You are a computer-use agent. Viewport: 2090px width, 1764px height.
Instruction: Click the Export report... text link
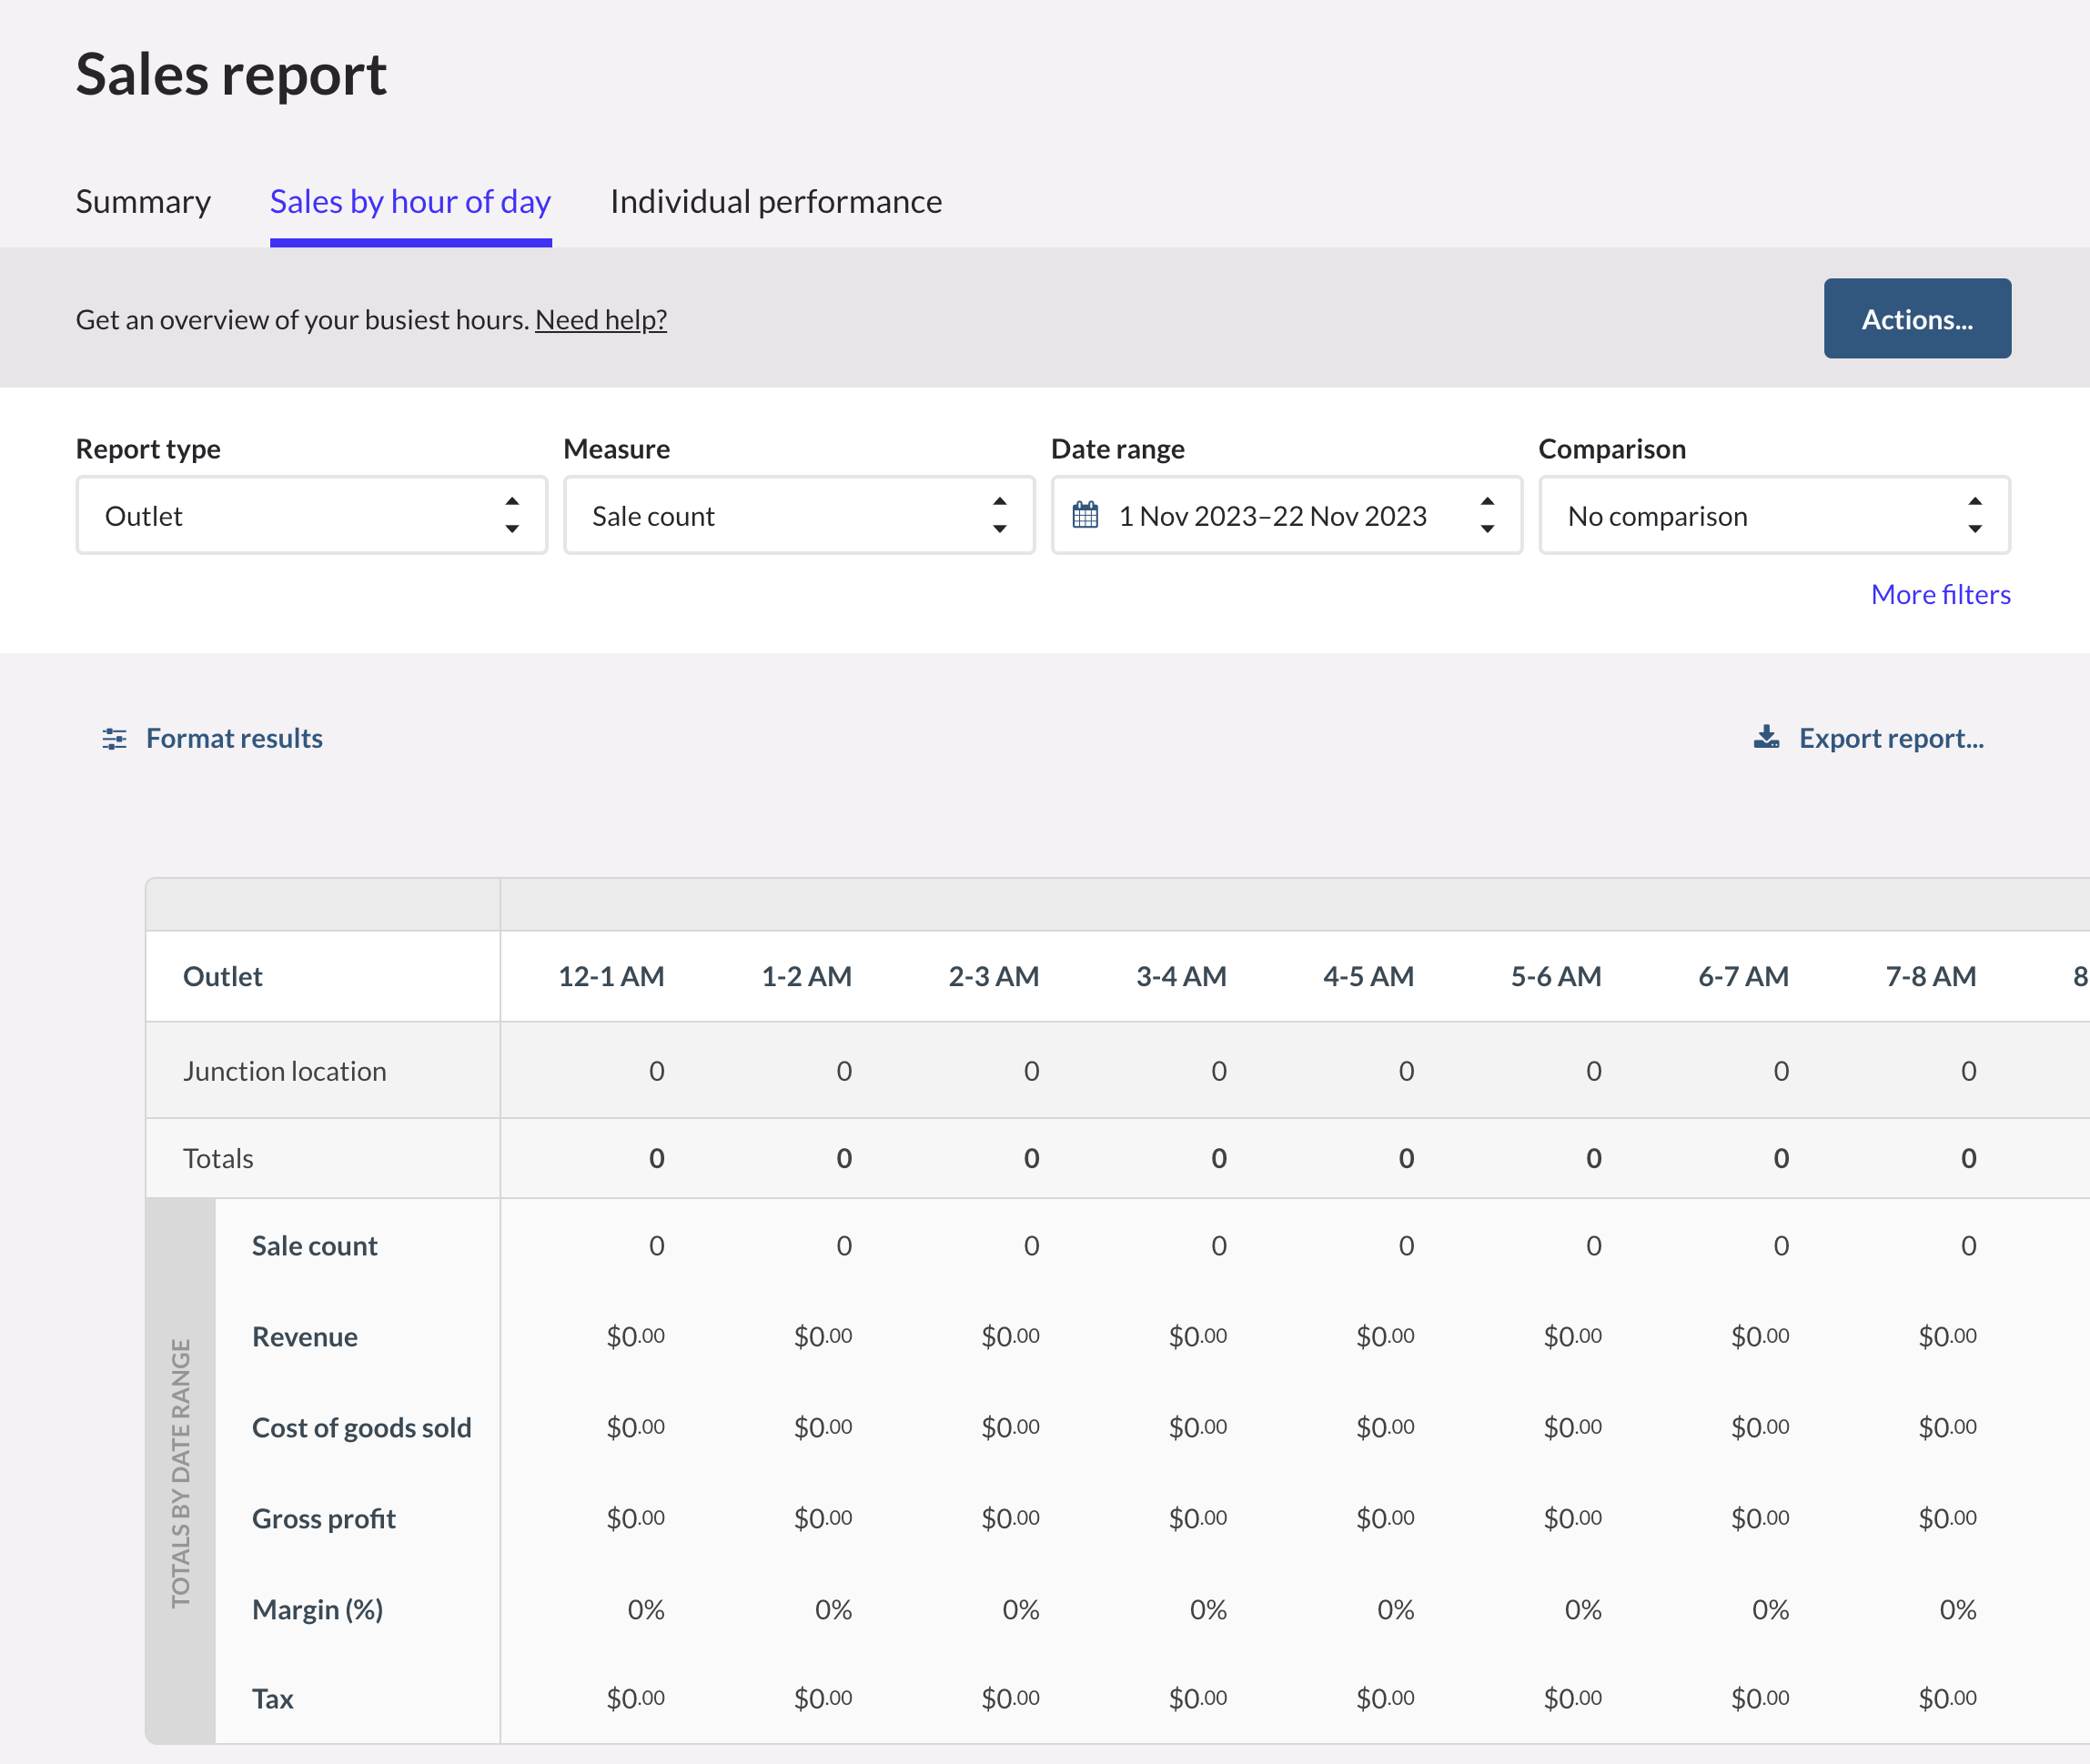tap(1890, 739)
